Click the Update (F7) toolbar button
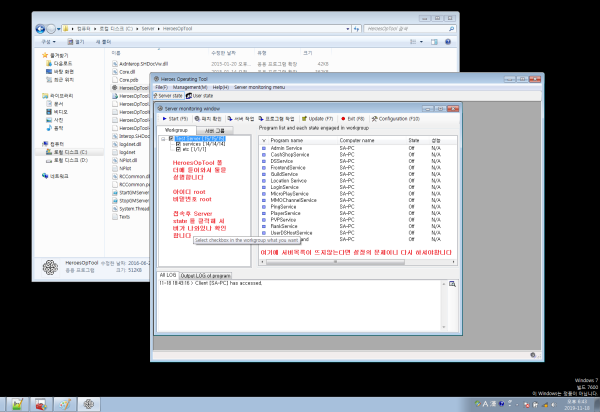 pos(318,119)
